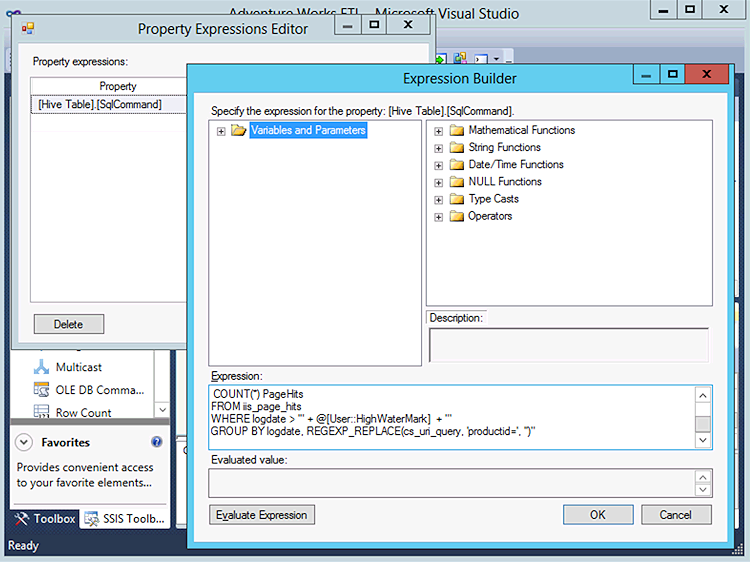Cancel the Expression Builder dialog
The image size is (750, 562).
(x=676, y=515)
